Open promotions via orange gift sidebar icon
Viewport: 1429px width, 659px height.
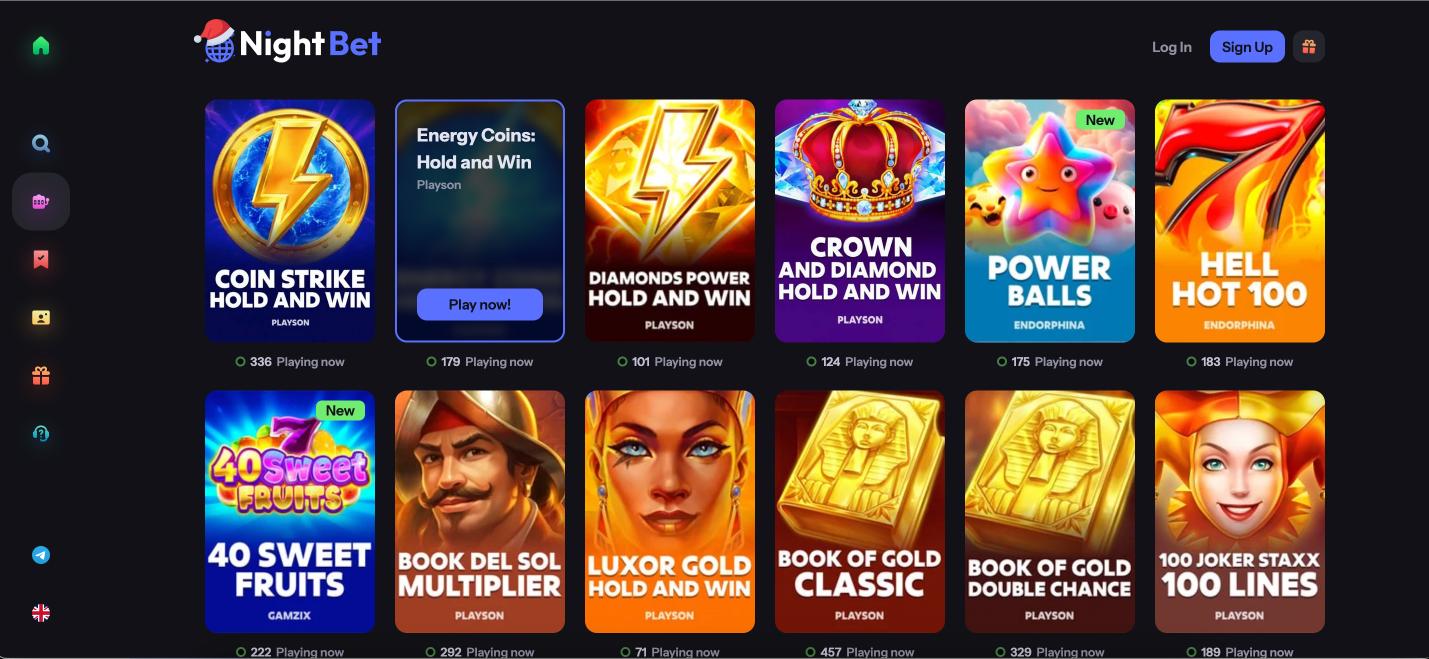(41, 376)
